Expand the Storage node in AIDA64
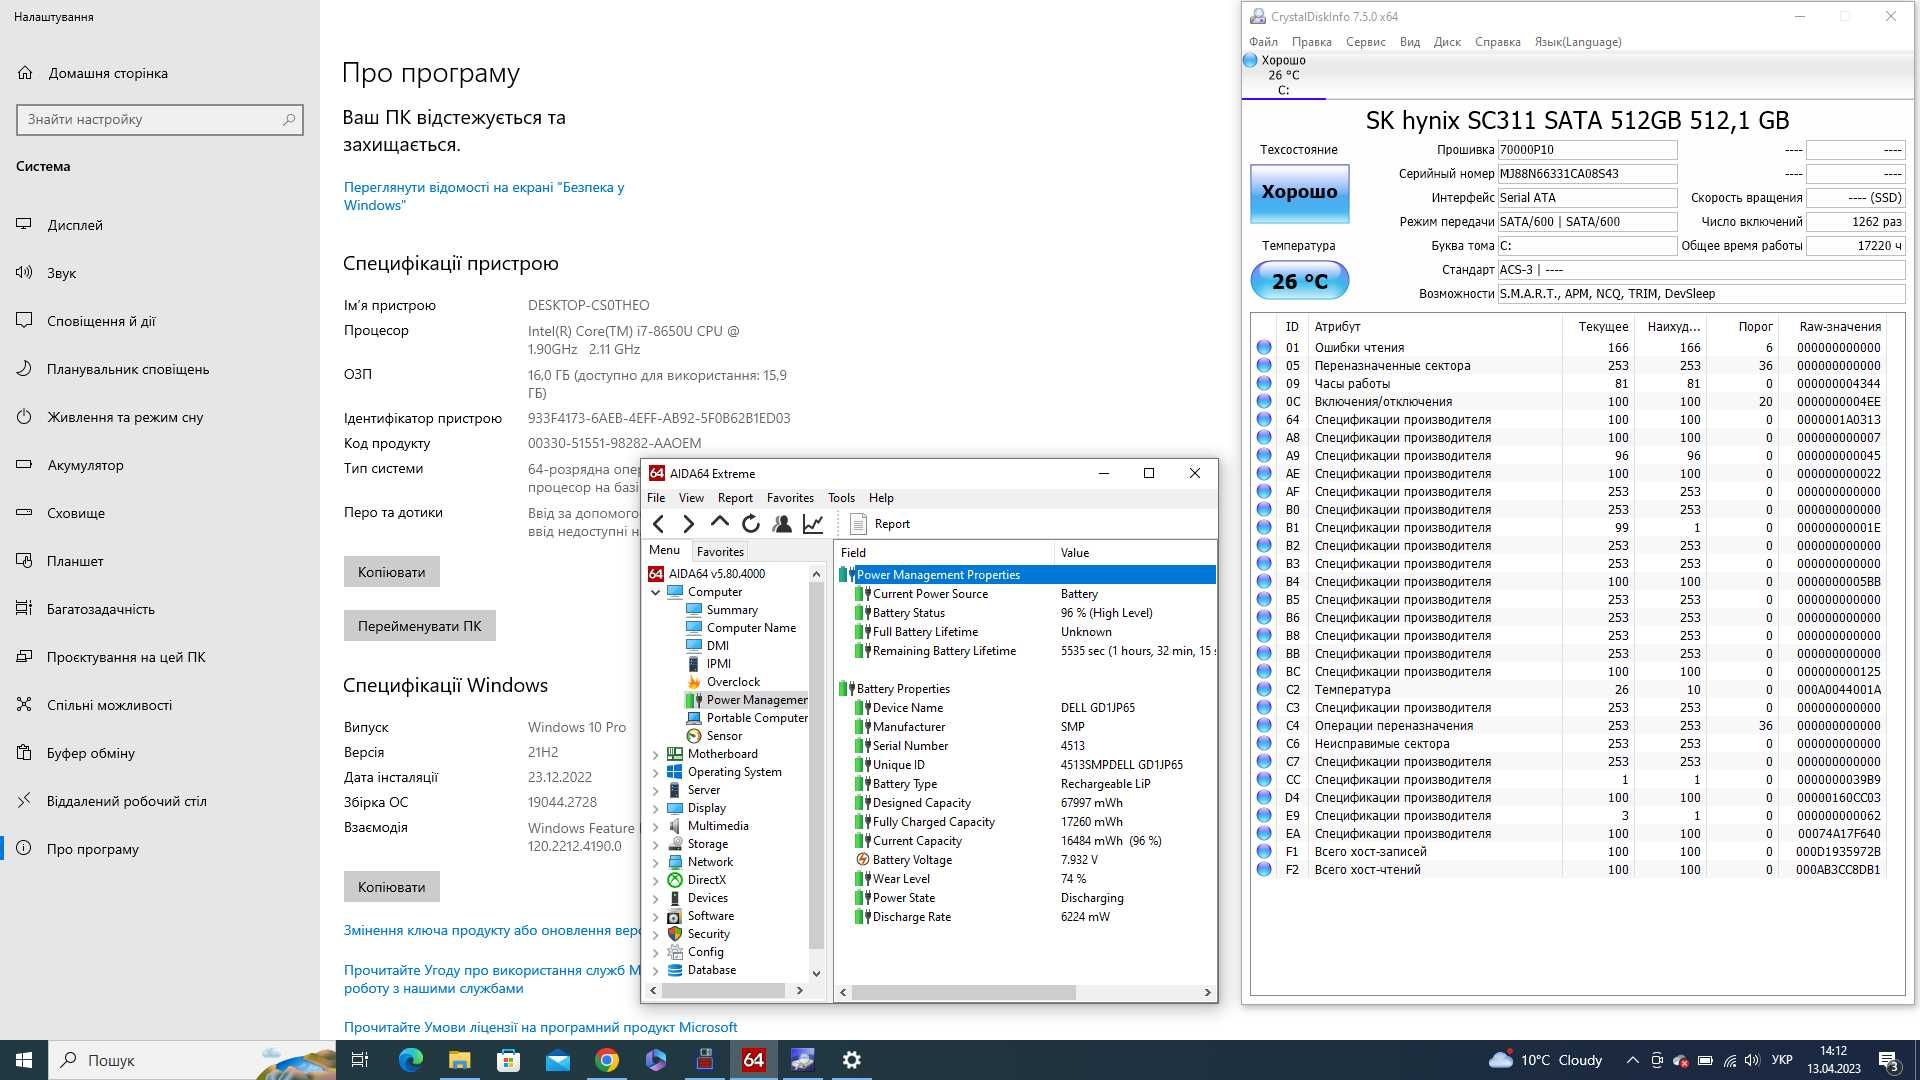Image resolution: width=1920 pixels, height=1080 pixels. [656, 844]
